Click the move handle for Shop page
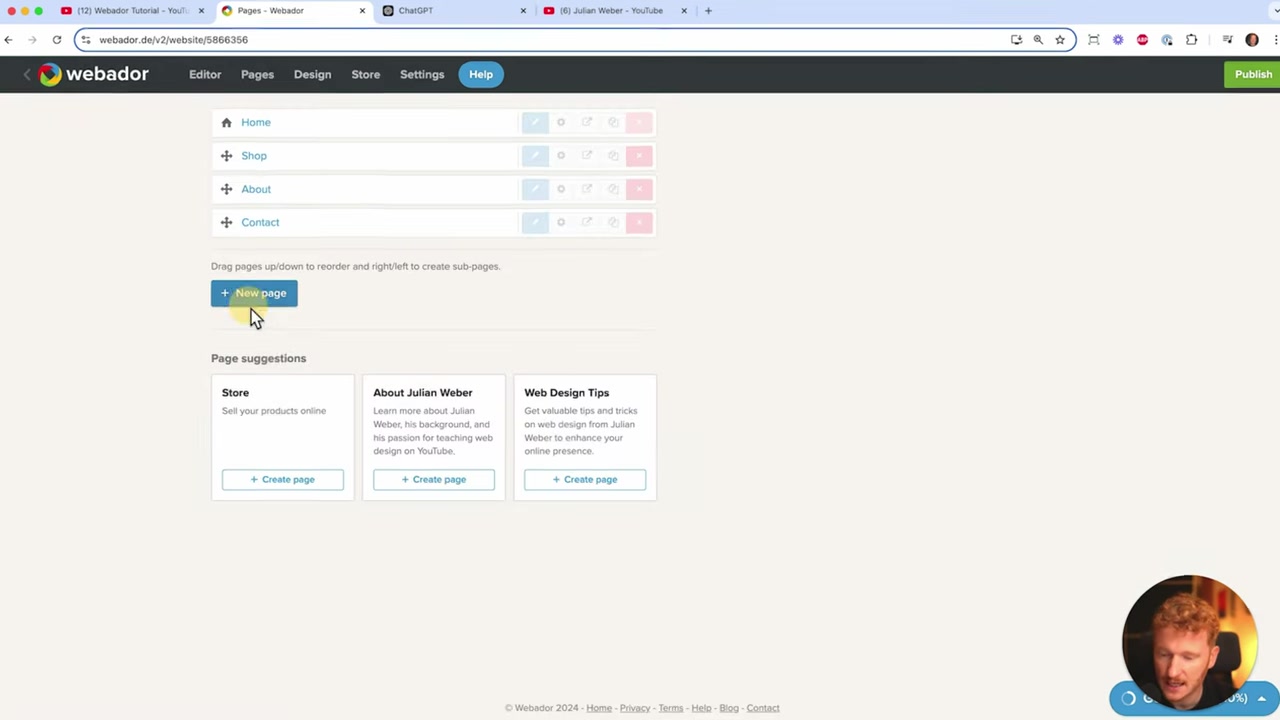Screen dimensions: 1280x720 click(x=226, y=156)
